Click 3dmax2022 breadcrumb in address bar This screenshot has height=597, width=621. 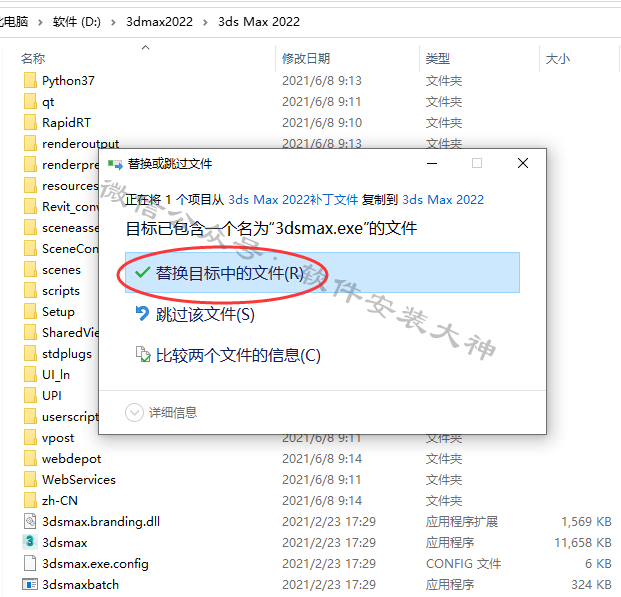click(159, 22)
